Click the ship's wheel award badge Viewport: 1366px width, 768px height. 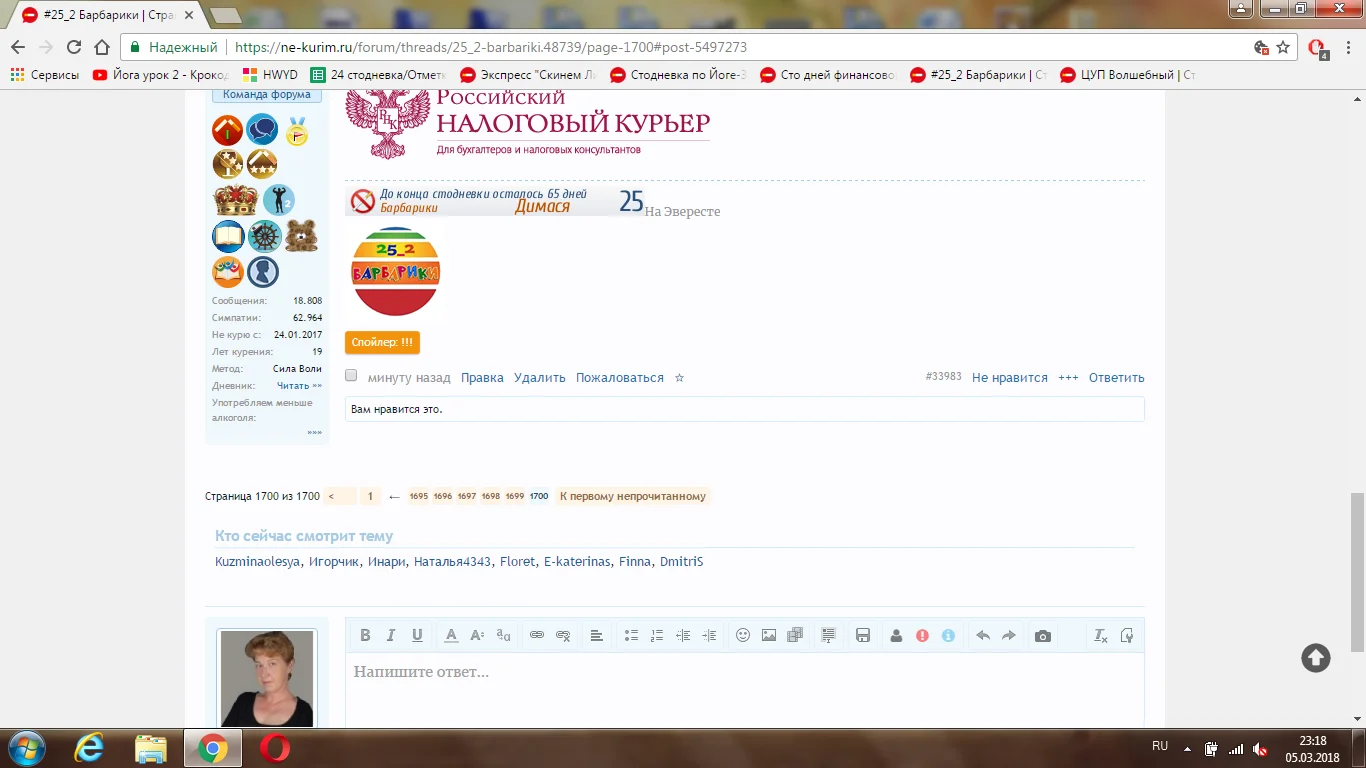[x=265, y=237]
